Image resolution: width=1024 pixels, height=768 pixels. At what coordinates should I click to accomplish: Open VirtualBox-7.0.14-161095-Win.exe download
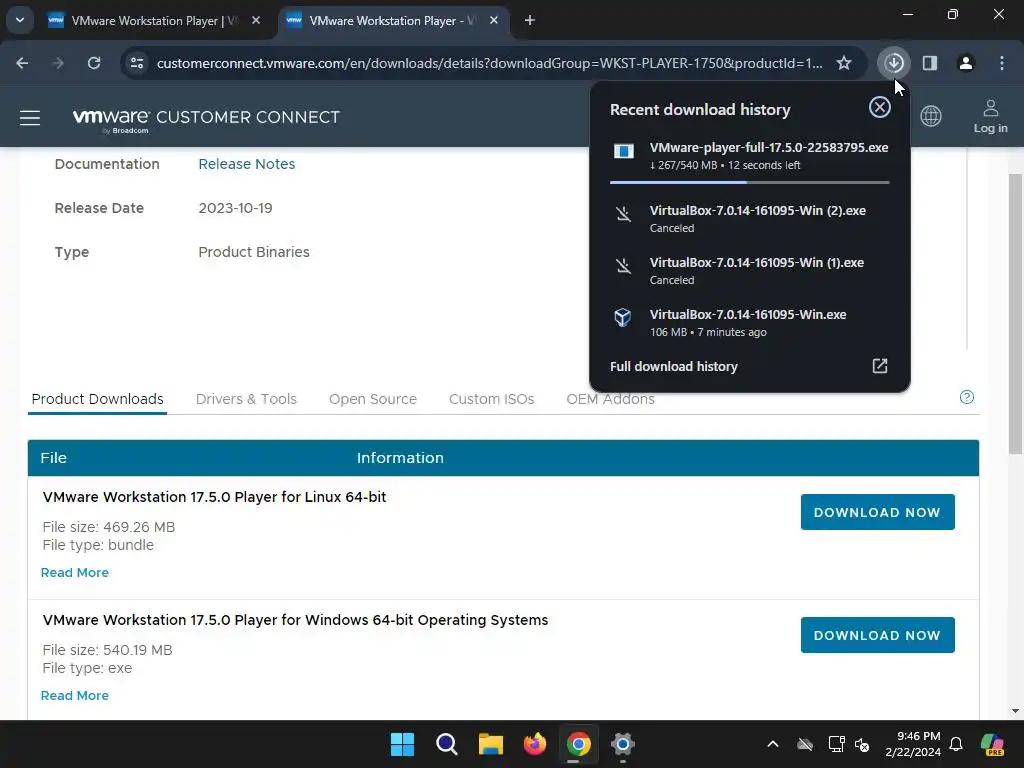point(750,323)
